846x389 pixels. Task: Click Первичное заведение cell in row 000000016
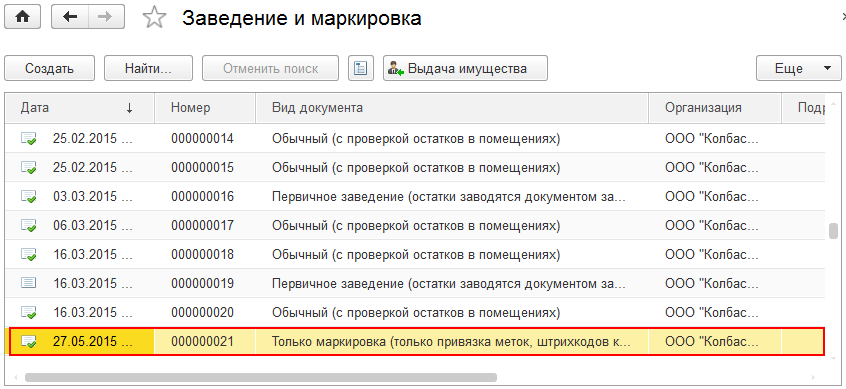[452, 196]
